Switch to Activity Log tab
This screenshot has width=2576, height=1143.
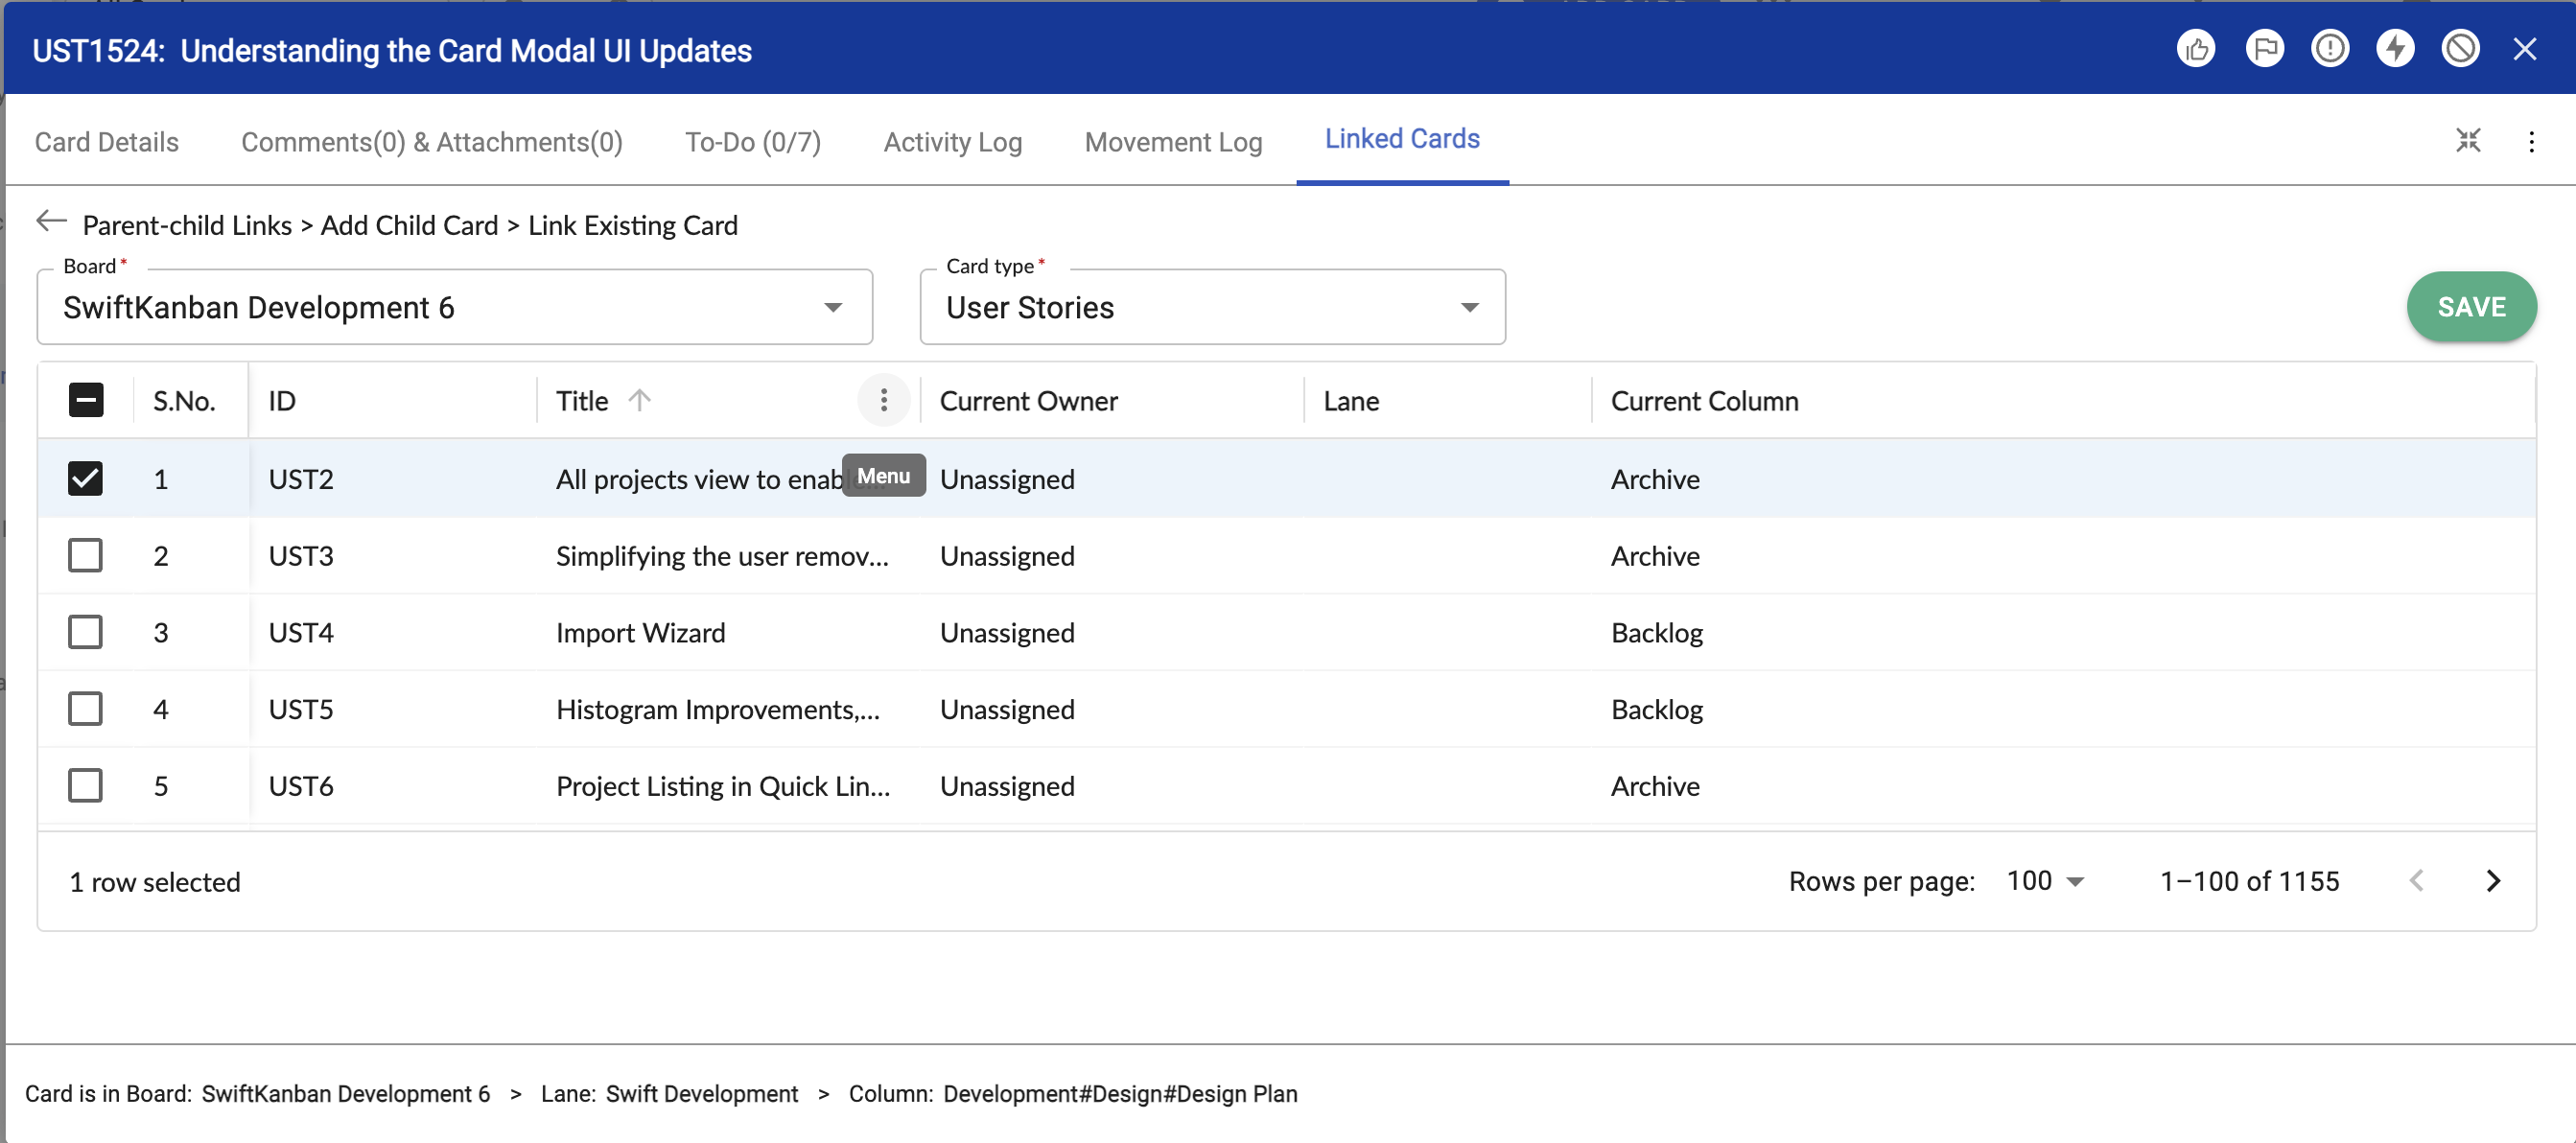click(x=953, y=142)
